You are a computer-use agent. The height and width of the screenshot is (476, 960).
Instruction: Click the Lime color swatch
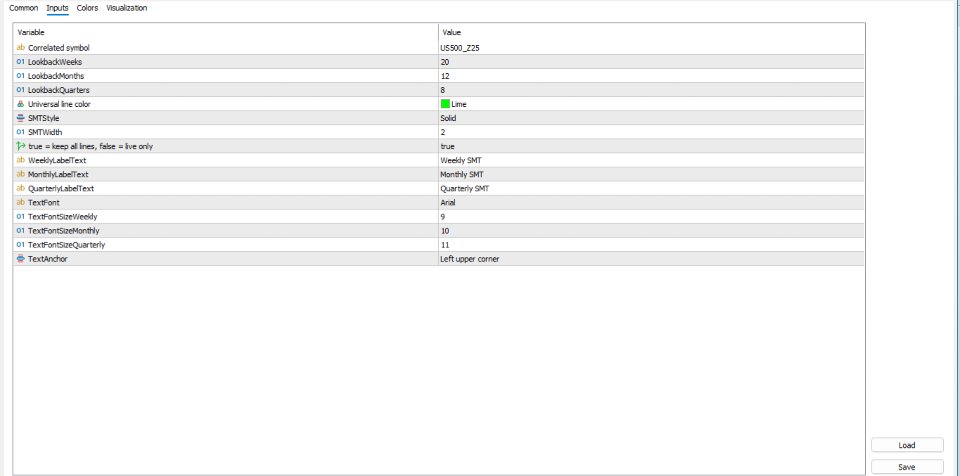(x=445, y=104)
